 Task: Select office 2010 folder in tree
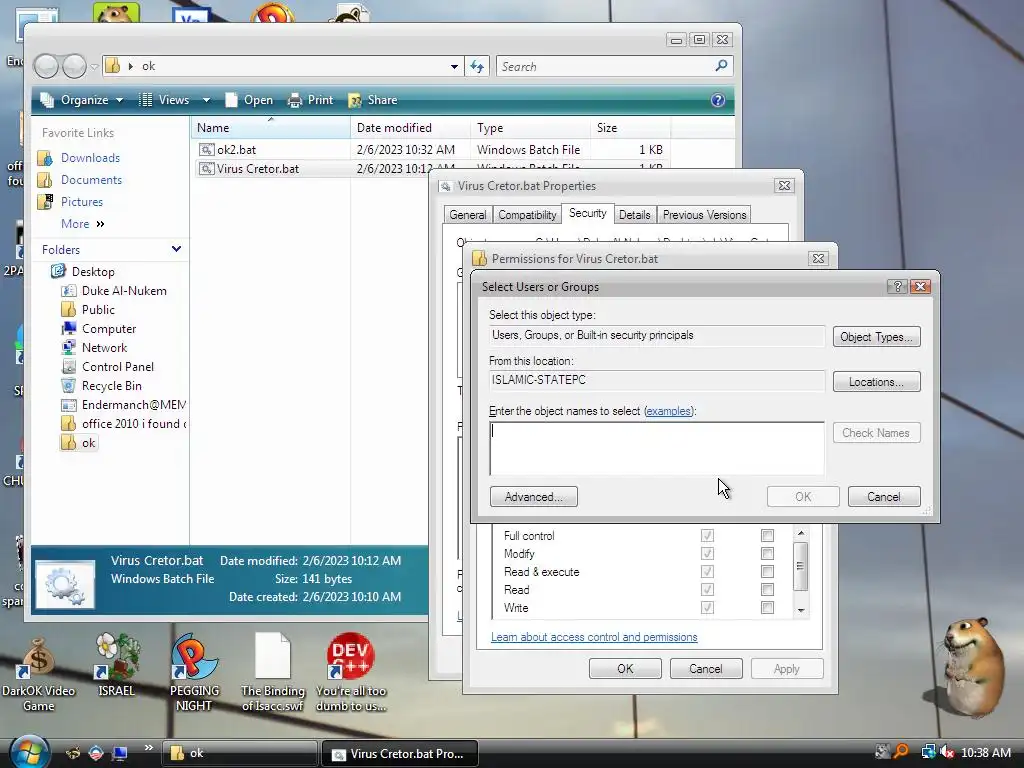point(133,423)
